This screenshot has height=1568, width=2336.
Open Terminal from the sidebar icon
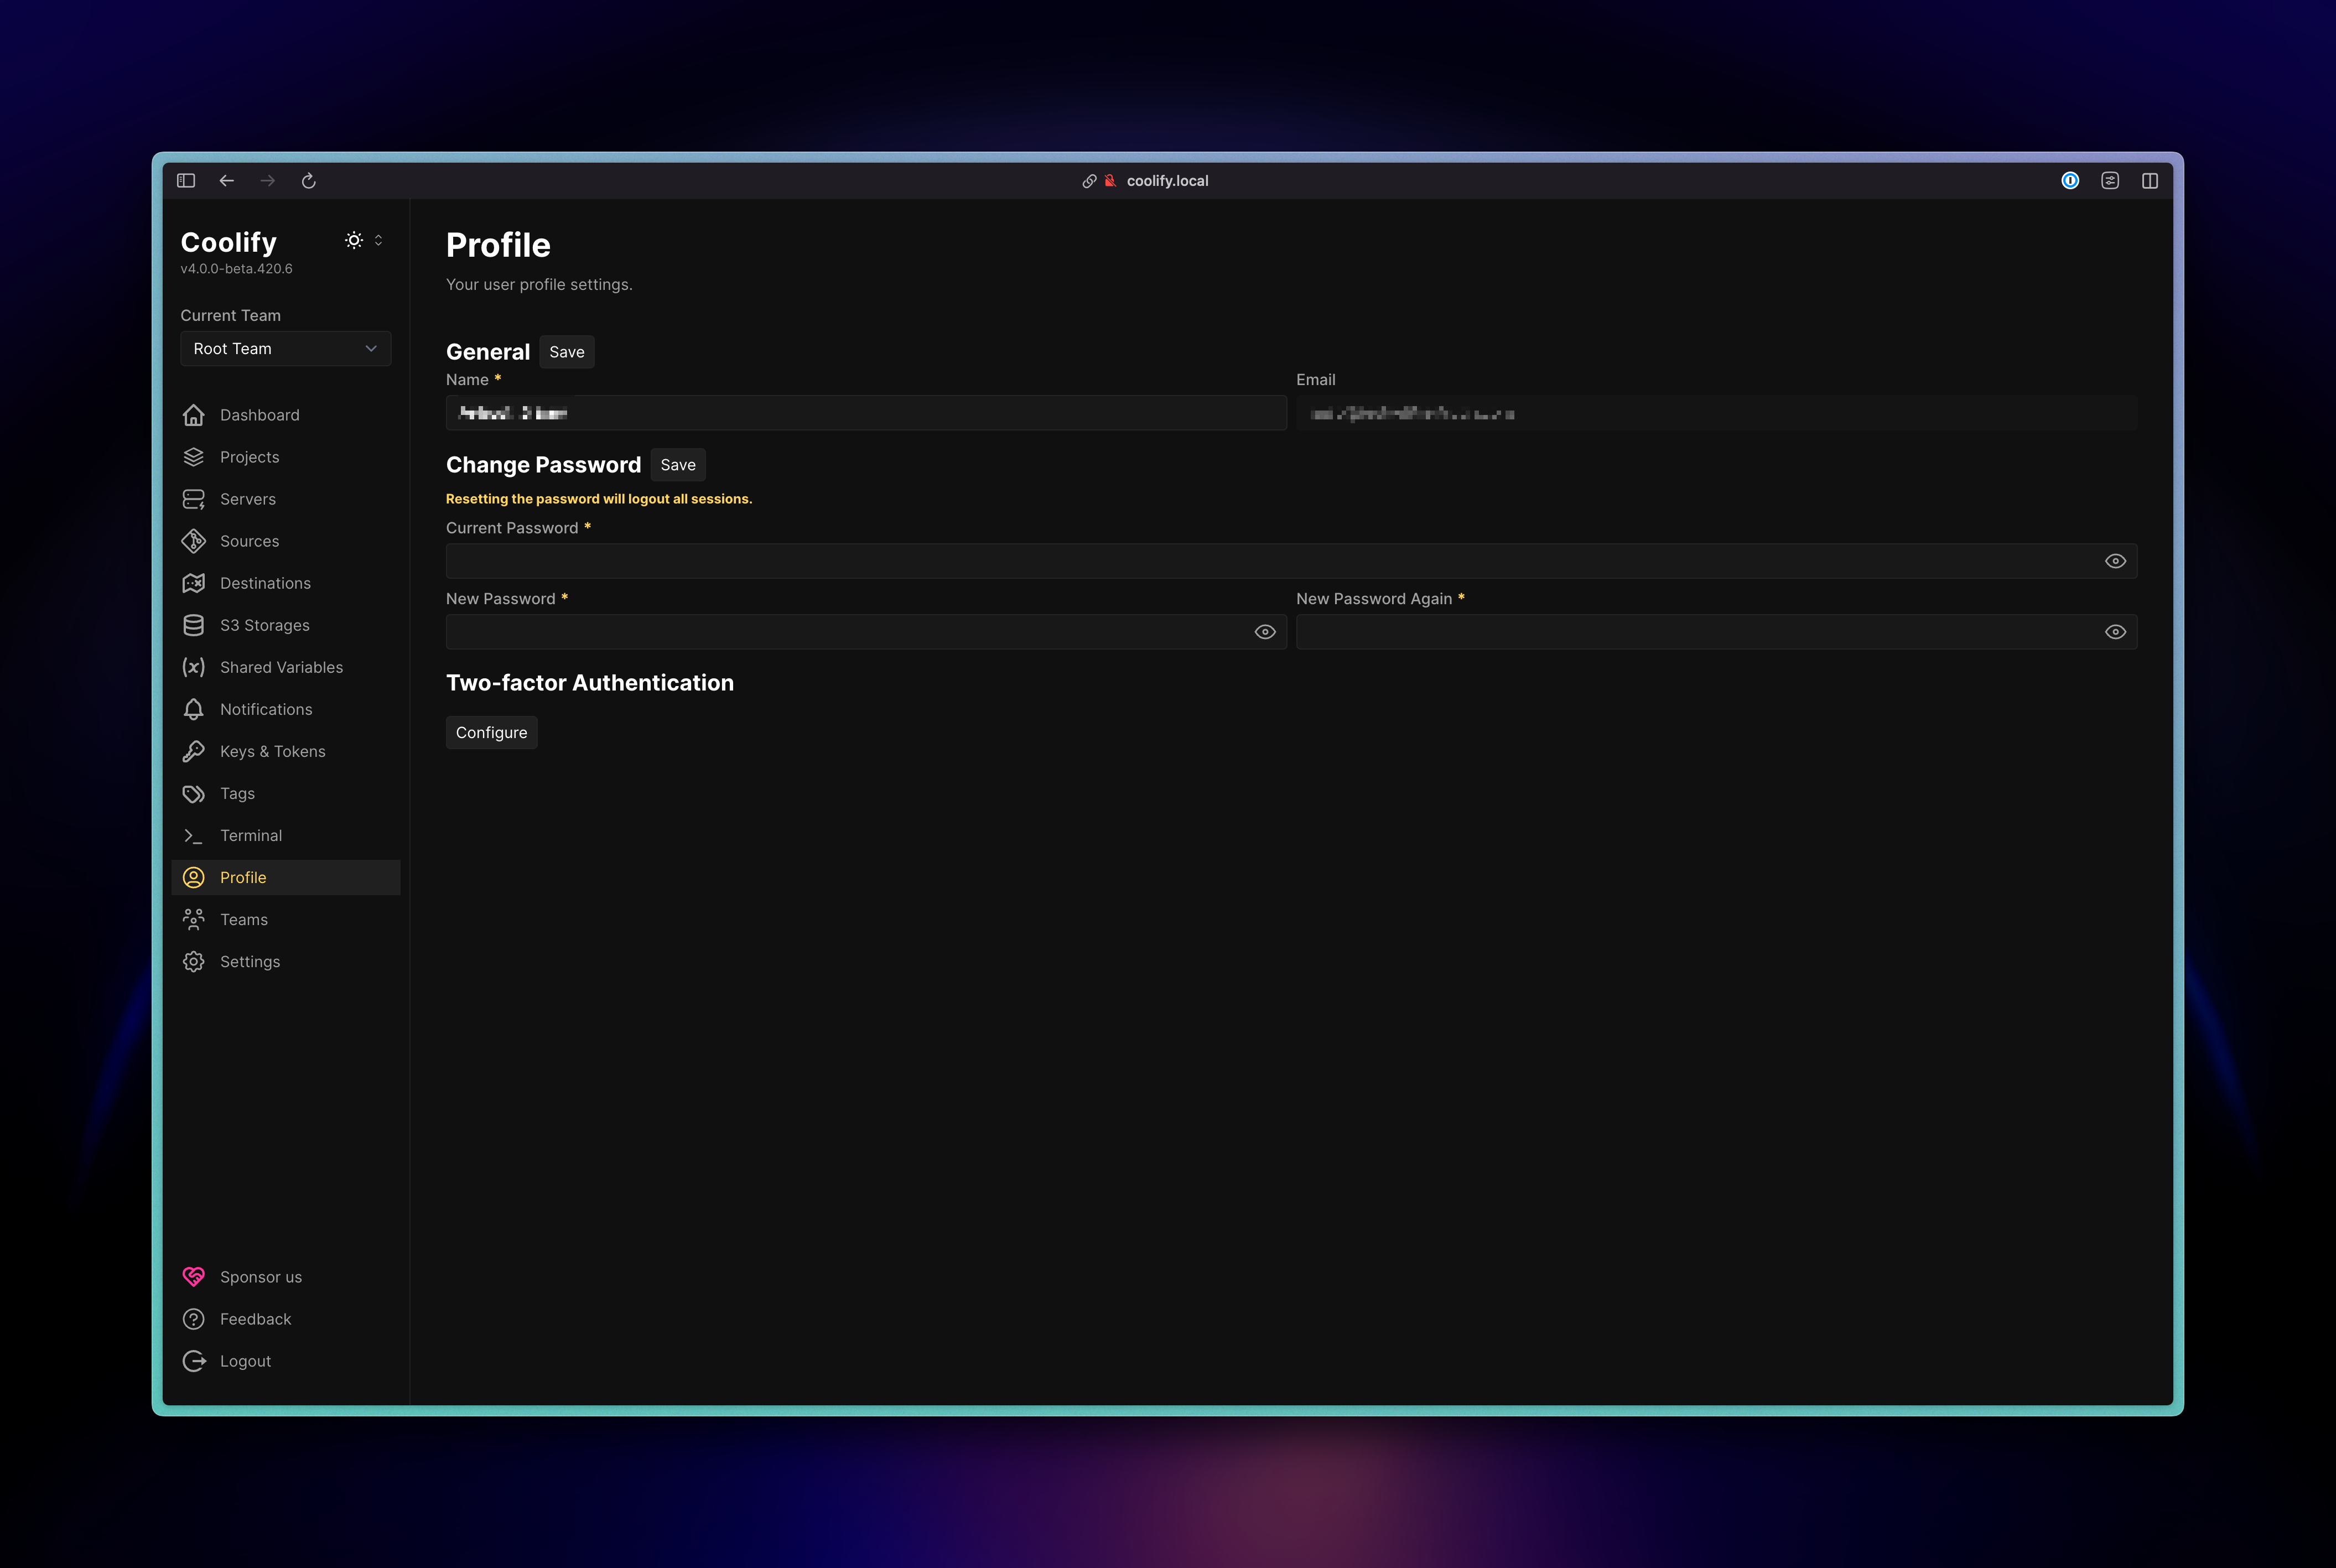(x=193, y=835)
